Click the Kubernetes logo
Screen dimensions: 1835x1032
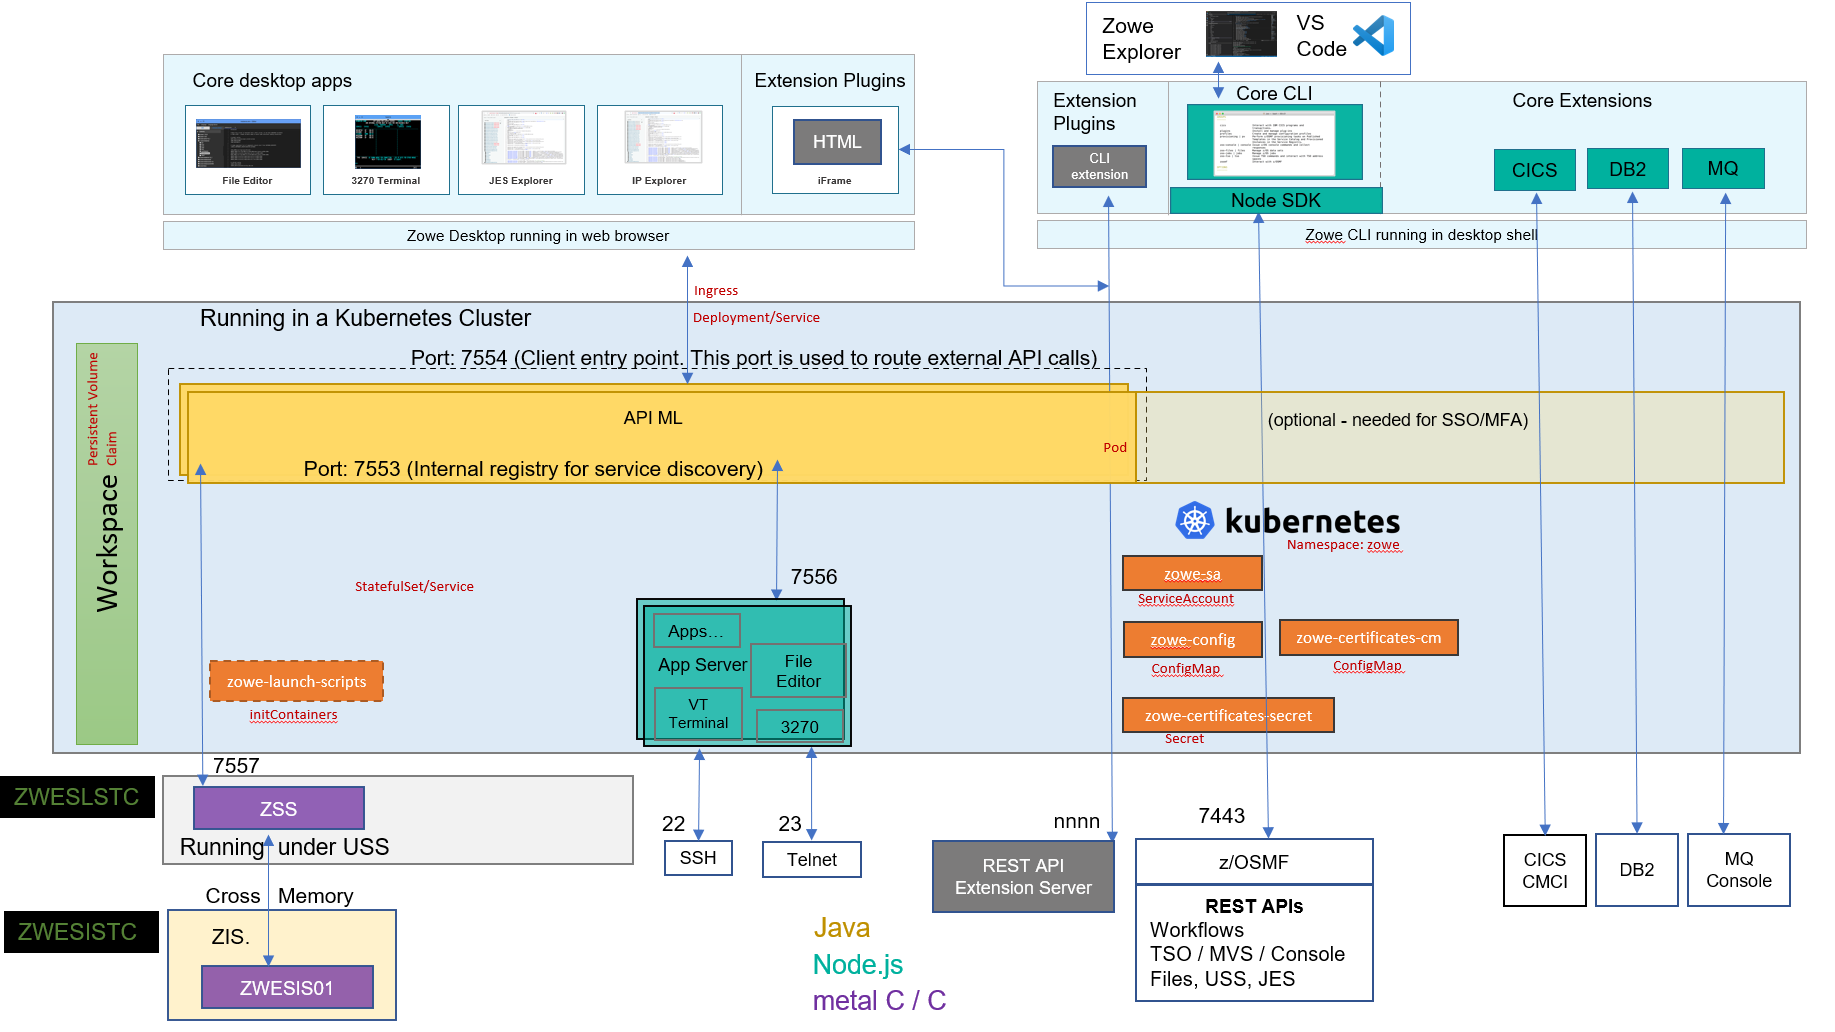(1195, 520)
